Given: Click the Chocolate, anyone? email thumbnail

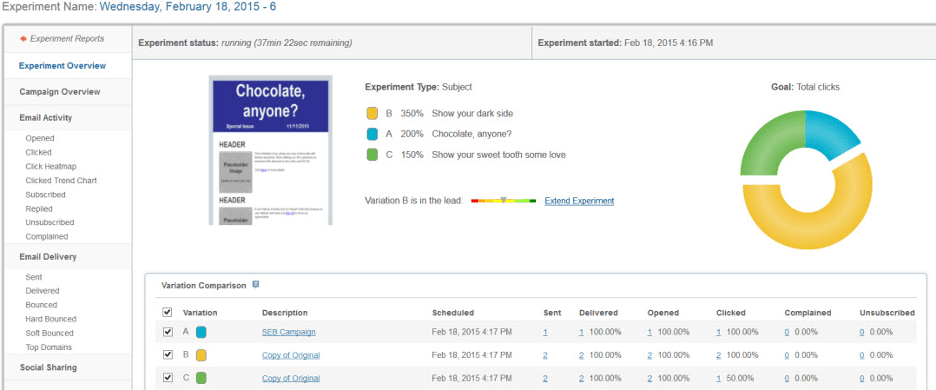Looking at the screenshot, I should coord(270,150).
